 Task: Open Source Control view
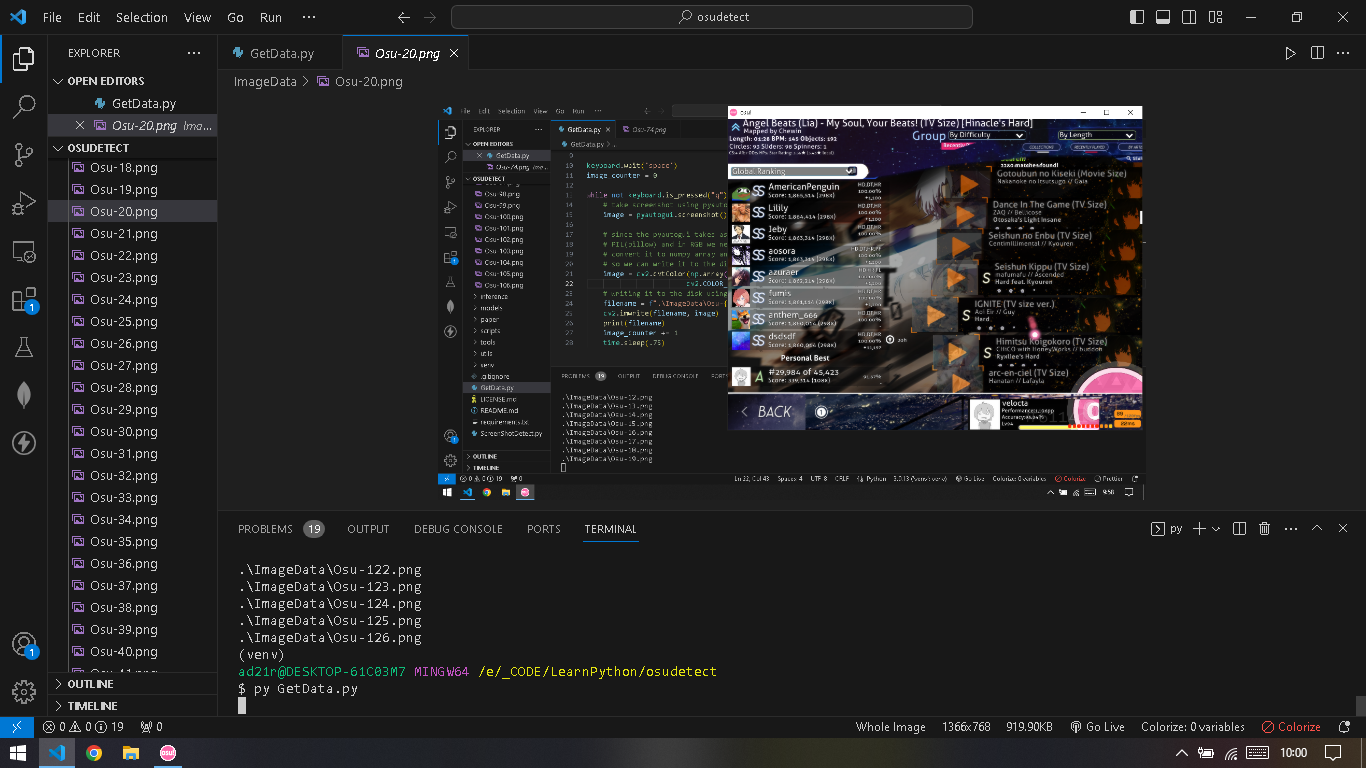click(24, 154)
